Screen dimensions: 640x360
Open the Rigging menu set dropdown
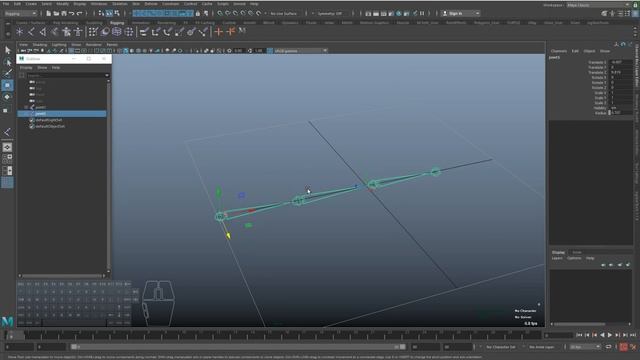click(20, 13)
